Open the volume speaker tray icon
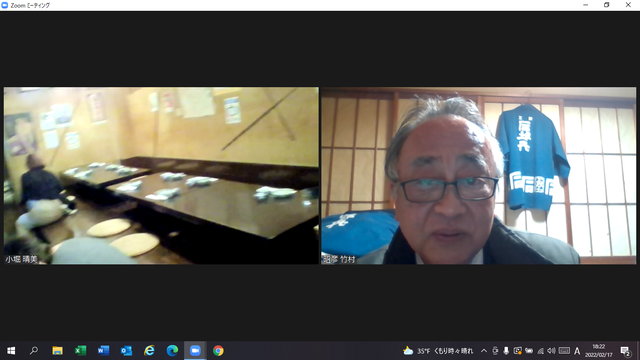 [551, 351]
